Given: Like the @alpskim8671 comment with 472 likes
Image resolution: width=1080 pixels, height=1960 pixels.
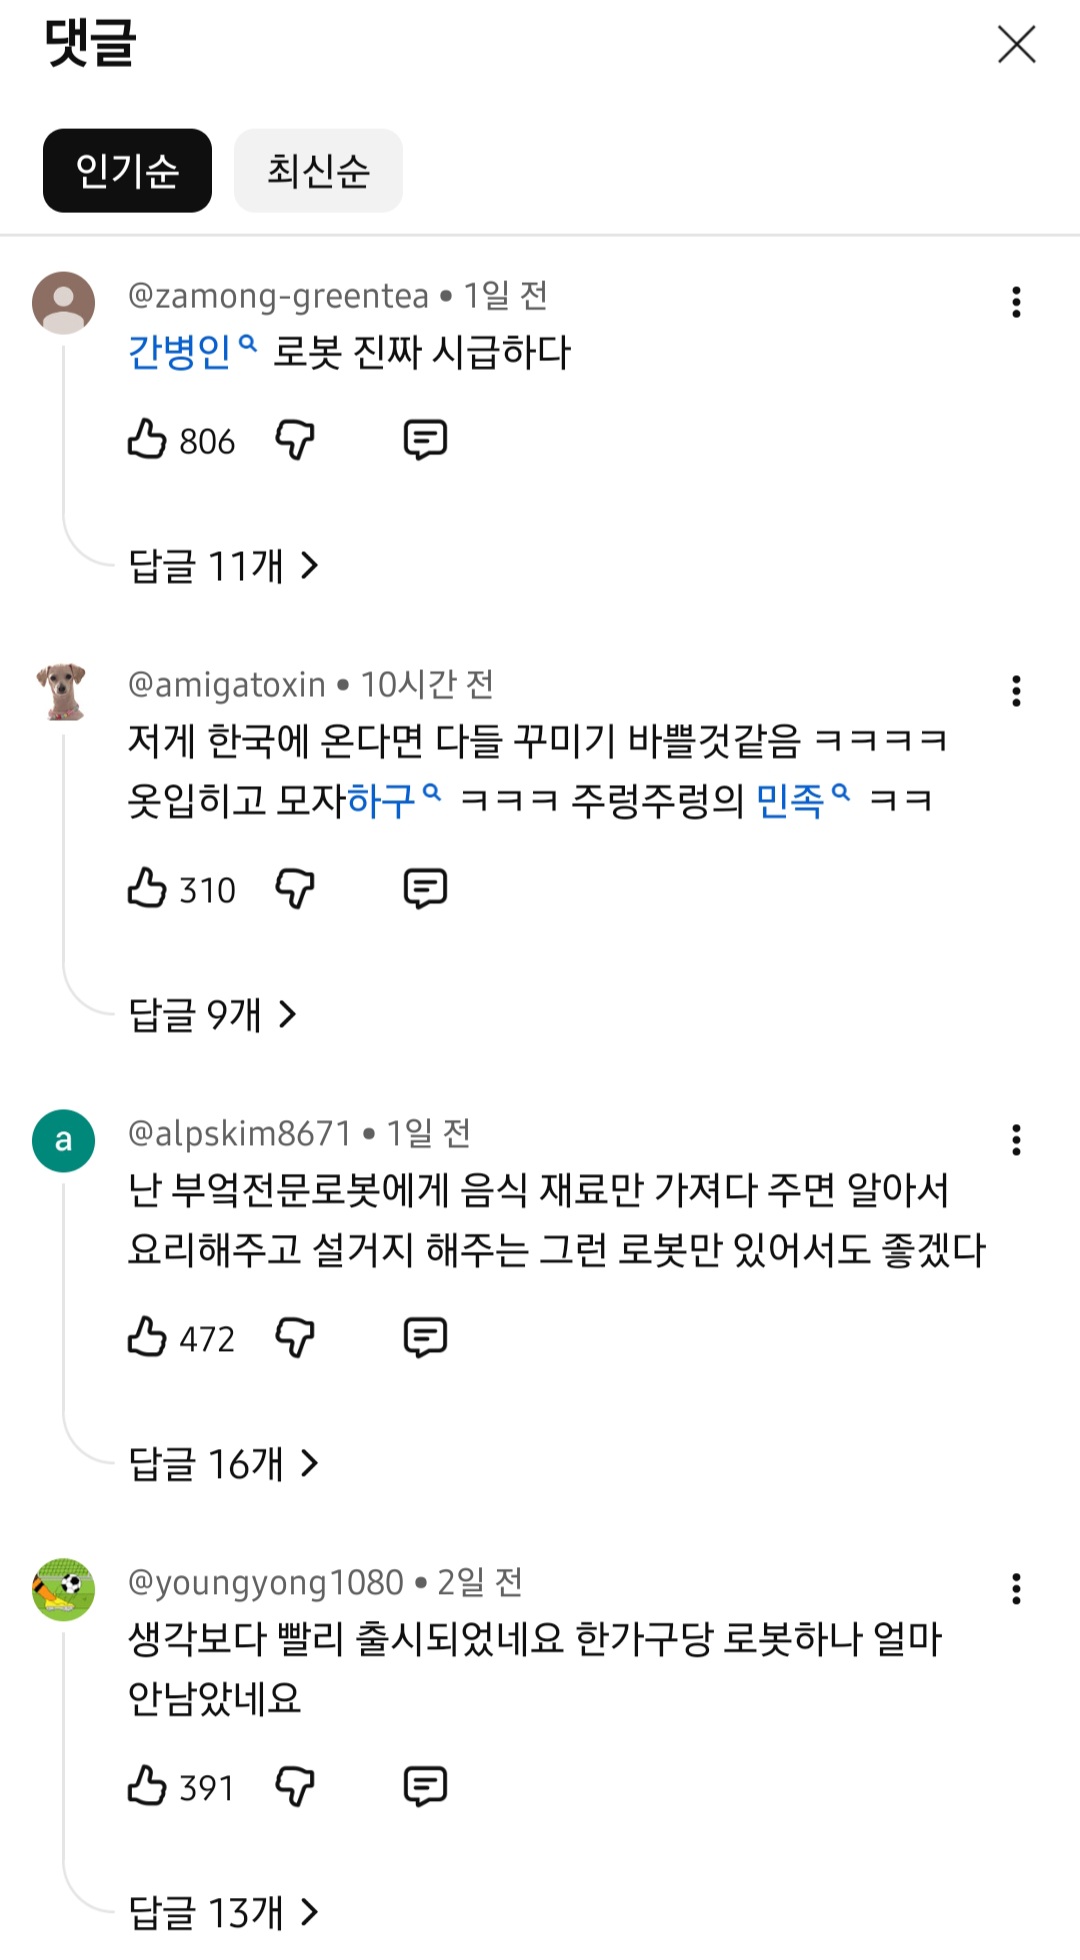Looking at the screenshot, I should click(147, 1337).
